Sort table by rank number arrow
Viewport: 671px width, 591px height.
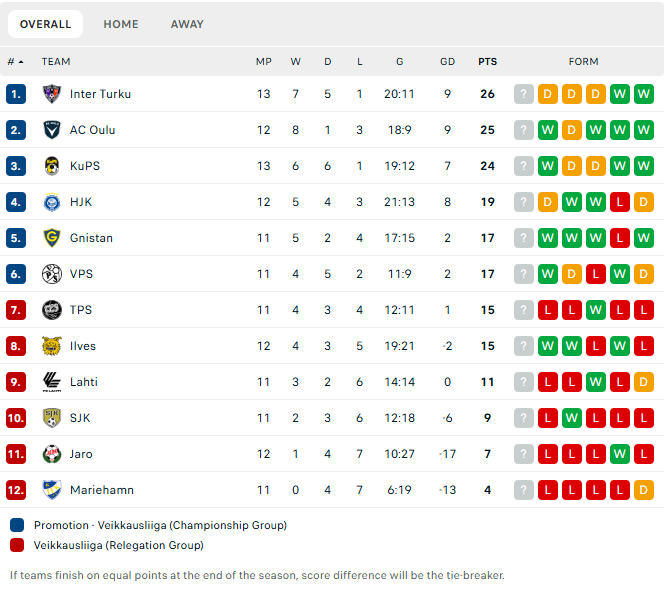coord(21,62)
